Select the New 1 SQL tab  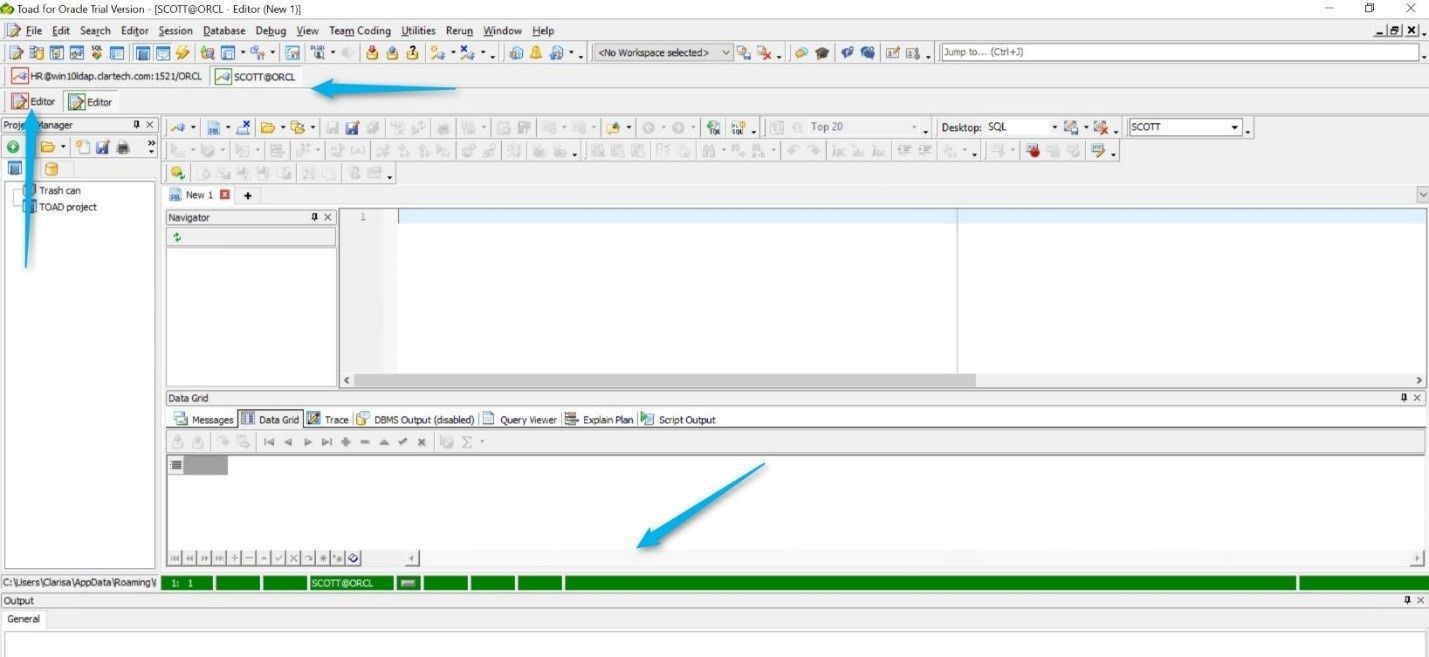pyautogui.click(x=199, y=195)
